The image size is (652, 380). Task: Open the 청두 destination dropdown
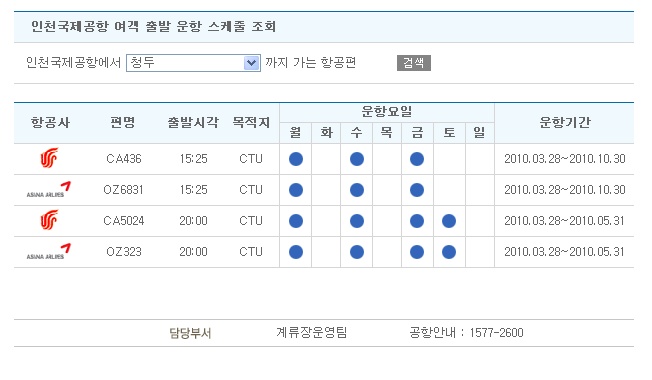[193, 63]
